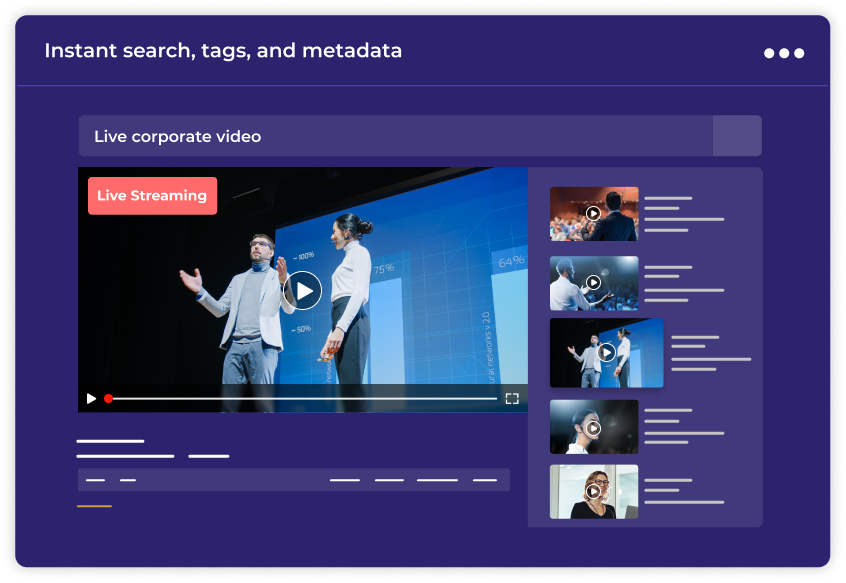Click the play icon in the player control bar
Screen dimensions: 846x583
click(91, 398)
